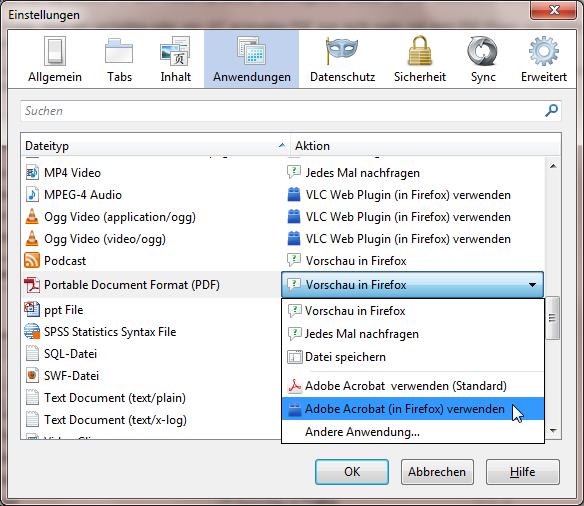Click the Sync circular arrows icon
Viewport: 584px width, 506px height.
click(482, 51)
